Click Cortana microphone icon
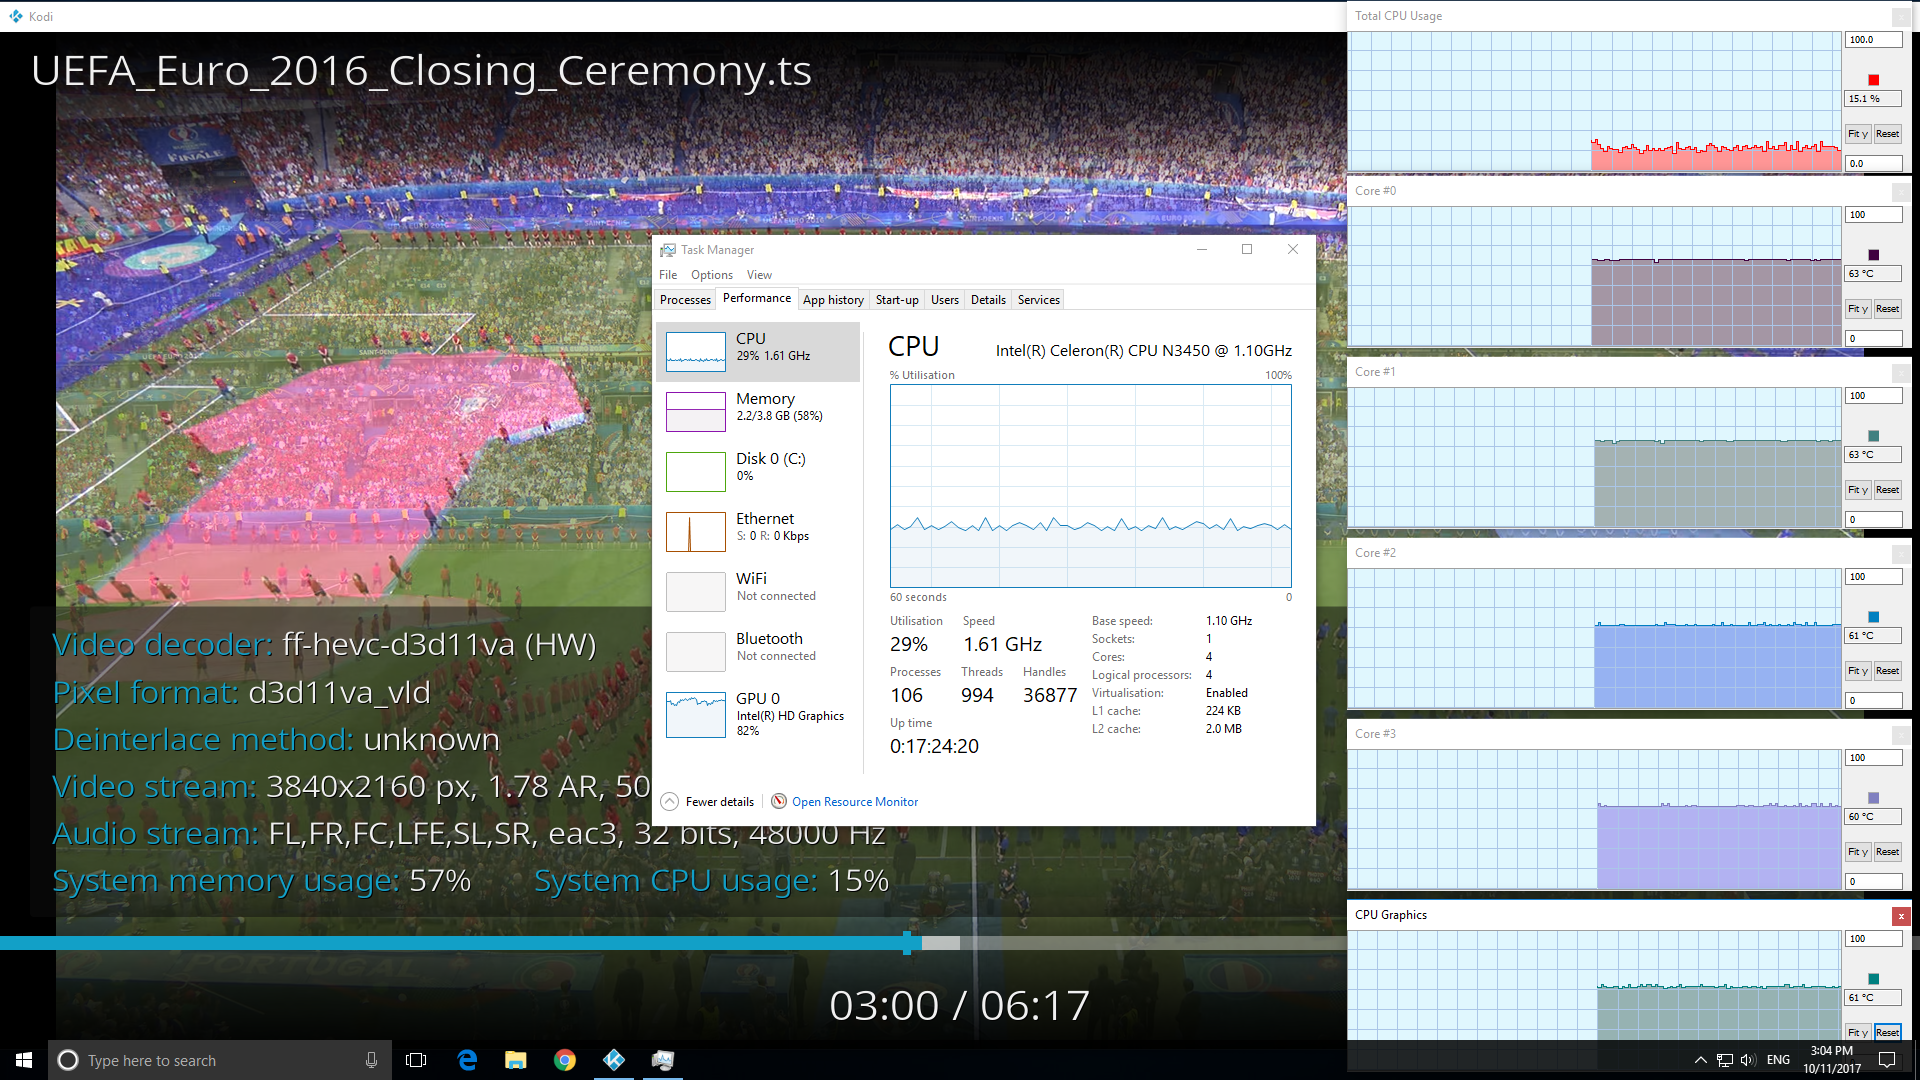The image size is (1920, 1080). [x=371, y=1060]
